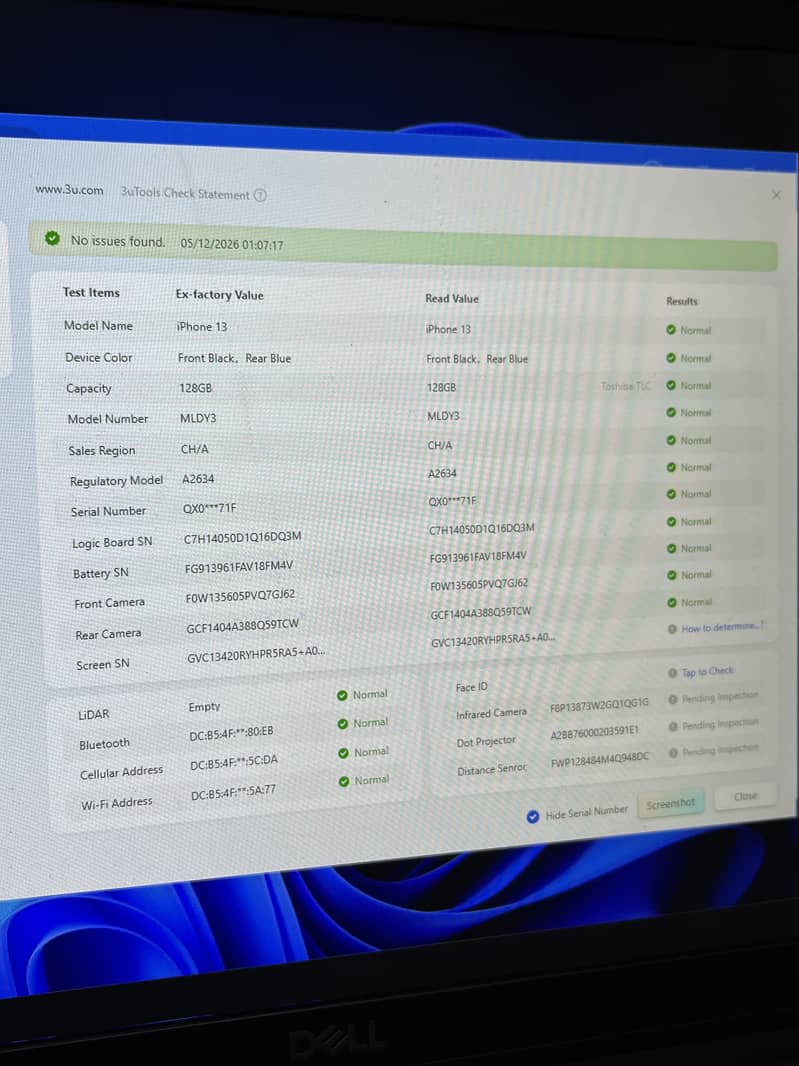Click the 3uTools Check Statement title text
799x1066 pixels.
[x=185, y=193]
